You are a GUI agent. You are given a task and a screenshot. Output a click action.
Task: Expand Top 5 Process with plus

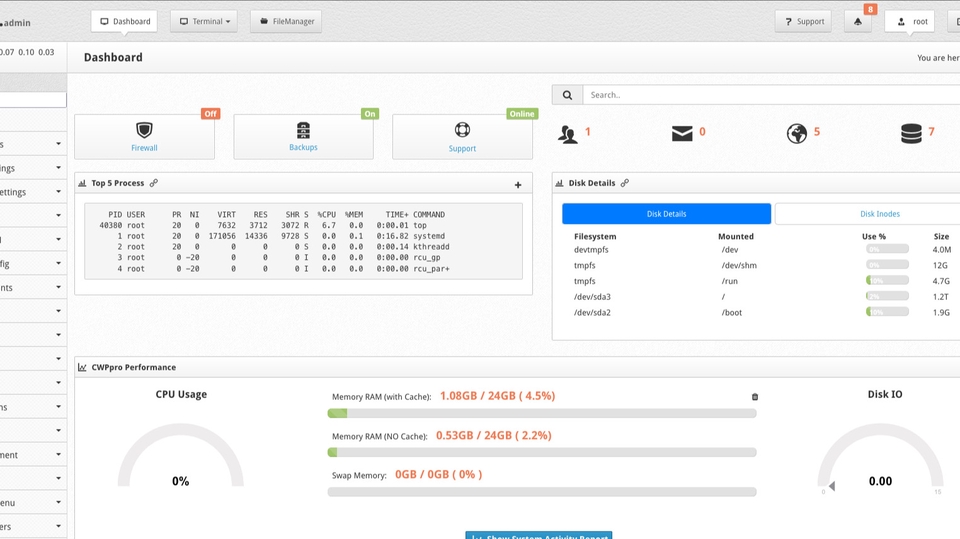click(x=518, y=184)
